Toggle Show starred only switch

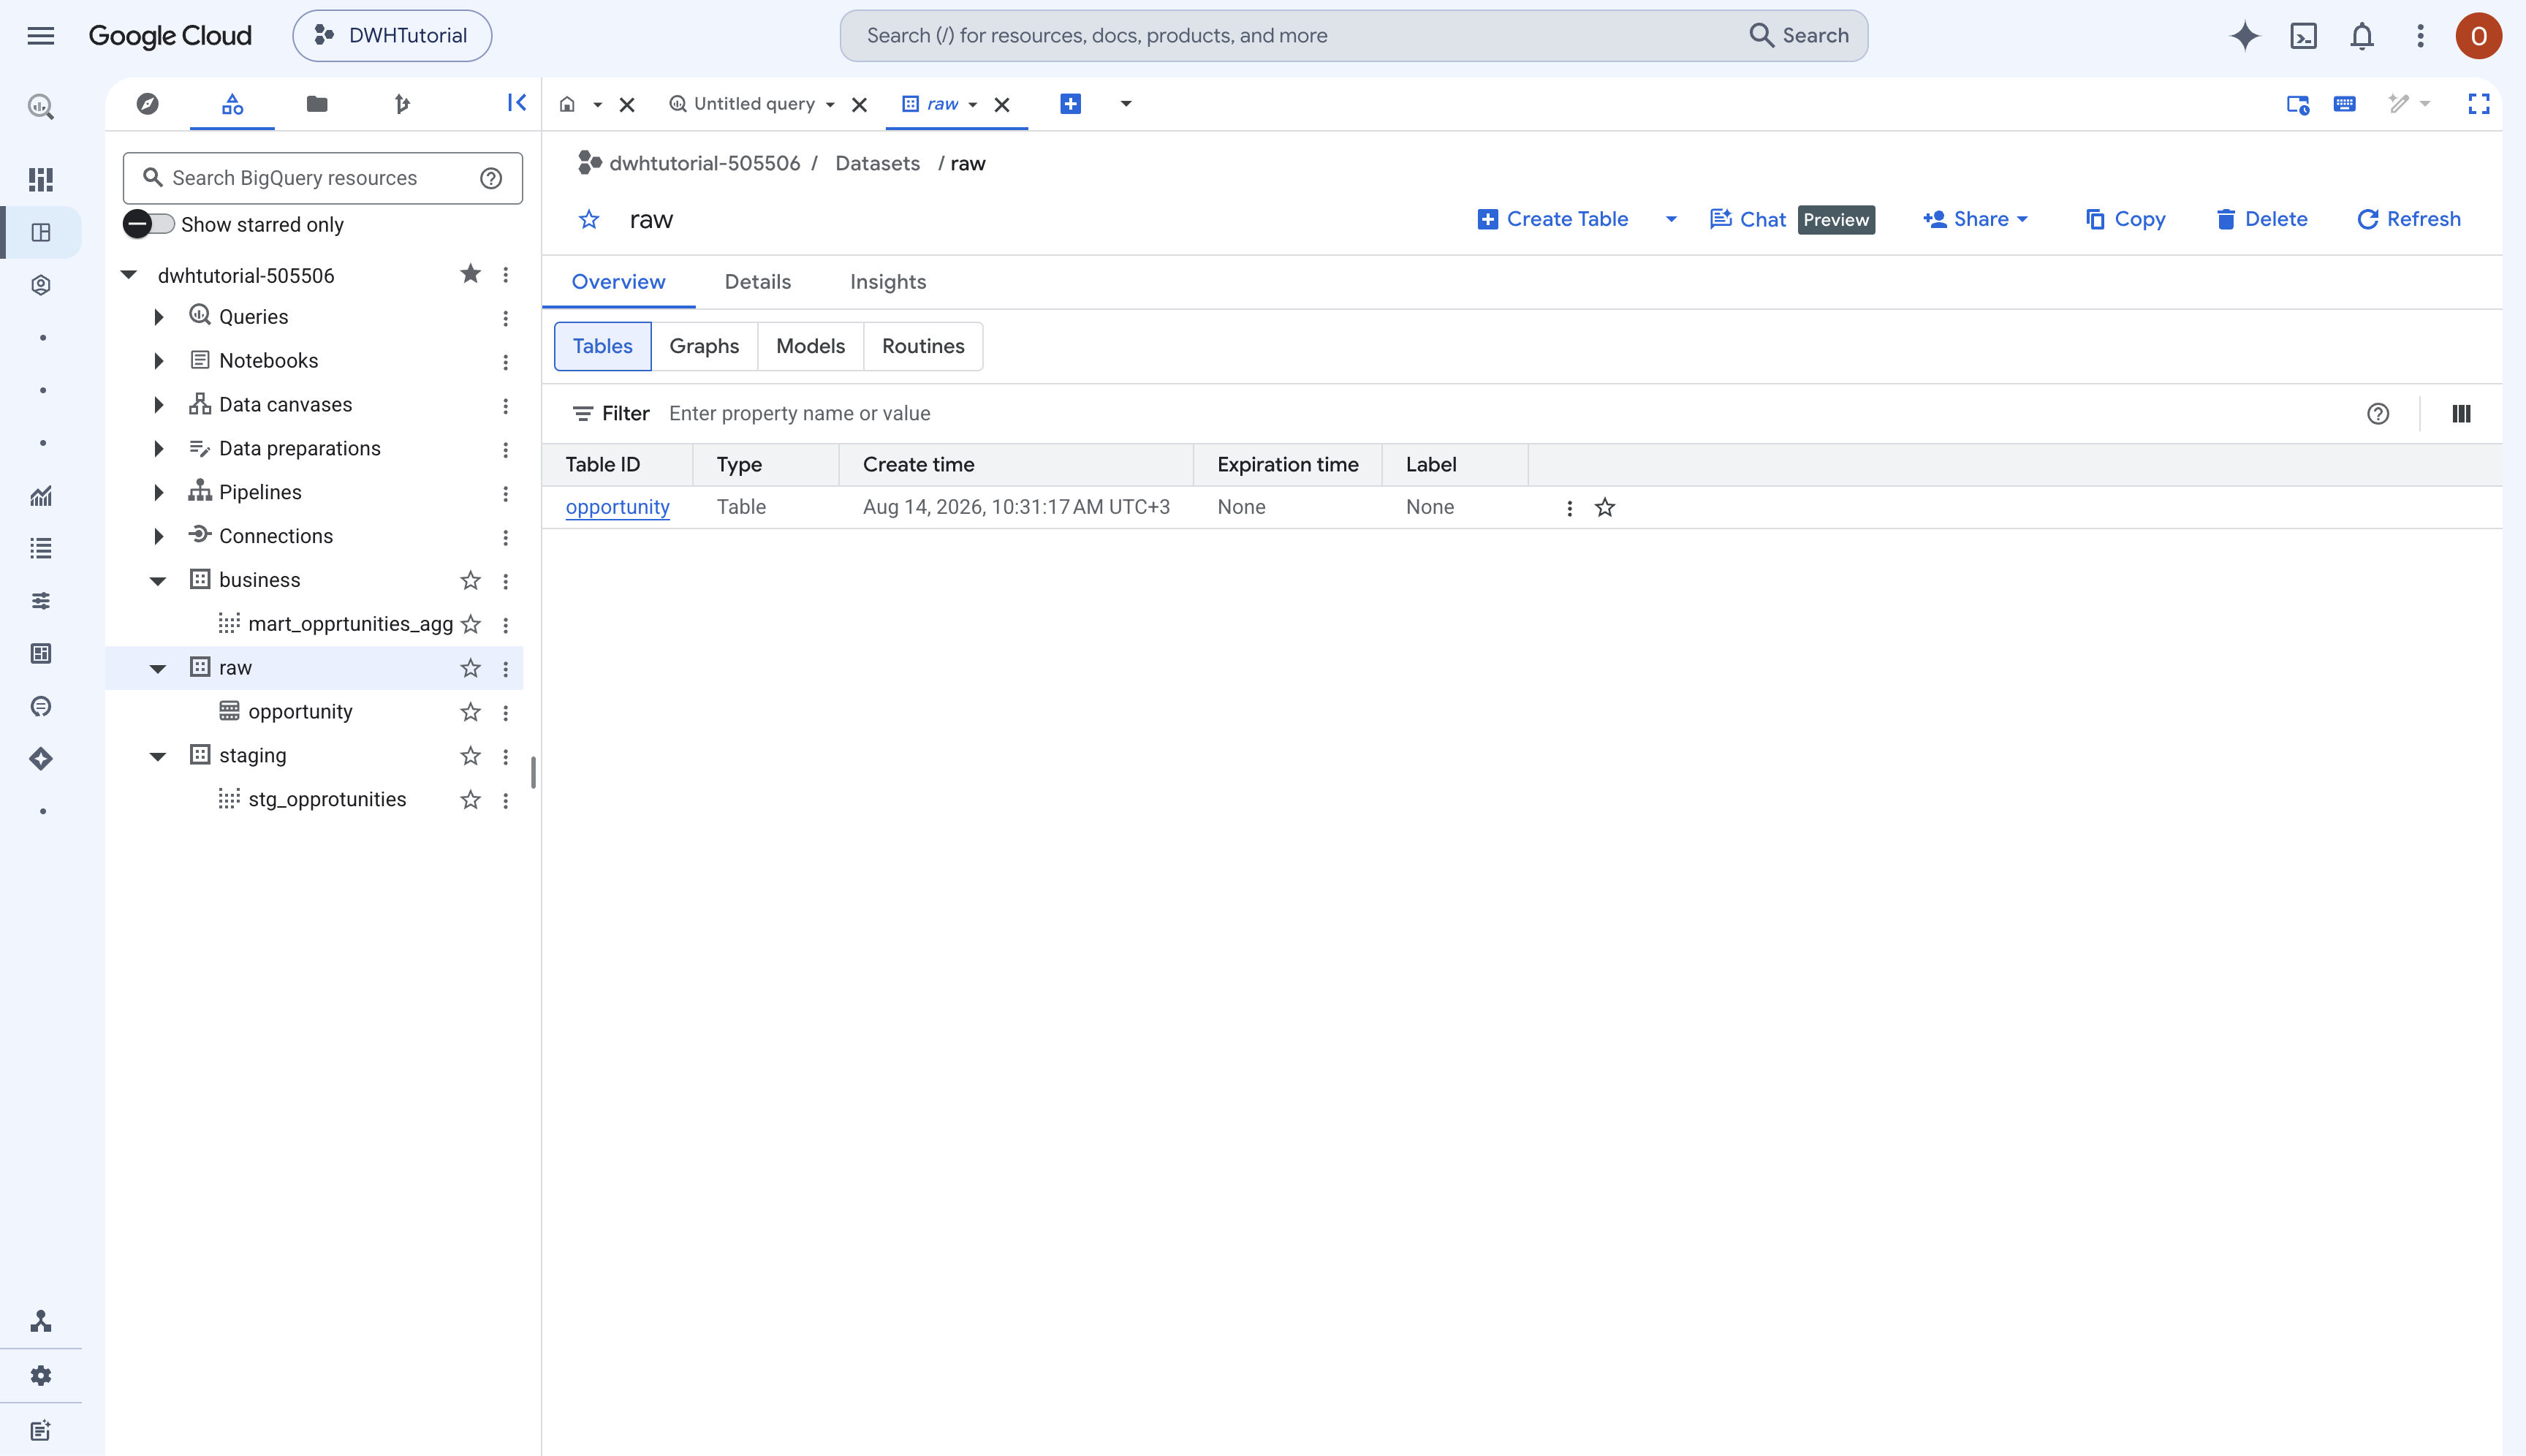(x=149, y=224)
